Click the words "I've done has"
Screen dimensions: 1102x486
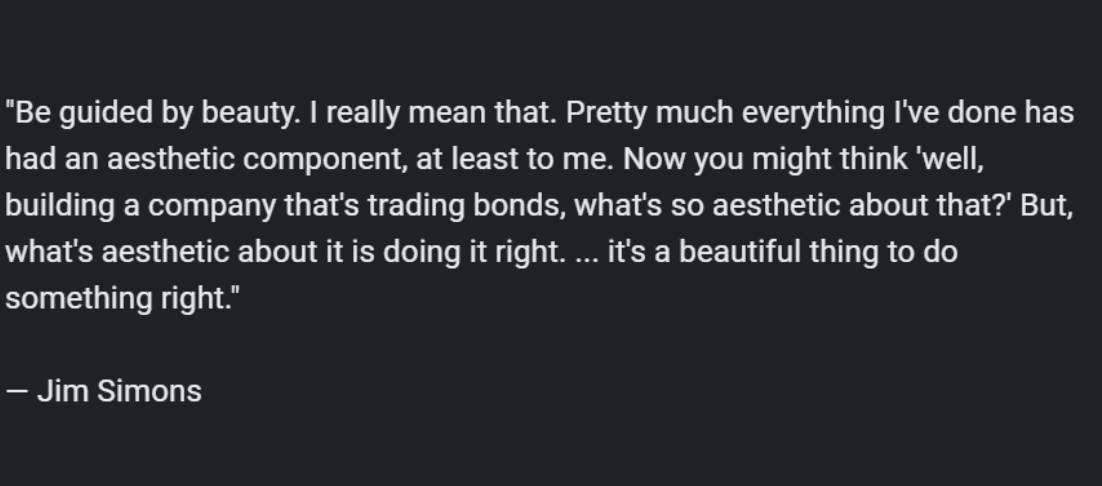tap(984, 112)
